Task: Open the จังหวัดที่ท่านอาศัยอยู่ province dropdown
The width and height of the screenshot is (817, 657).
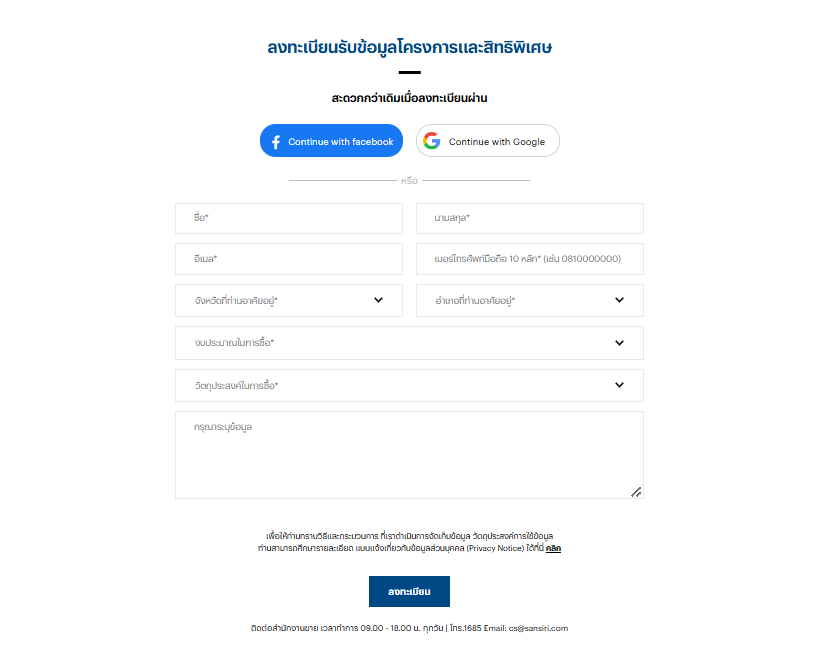Action: 289,300
